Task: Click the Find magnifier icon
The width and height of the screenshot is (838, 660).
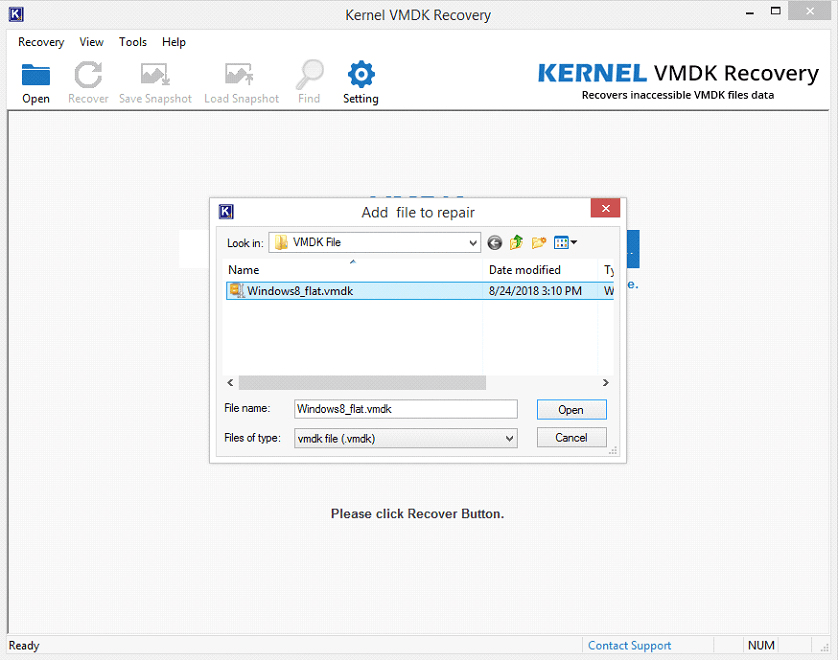Action: (x=309, y=75)
